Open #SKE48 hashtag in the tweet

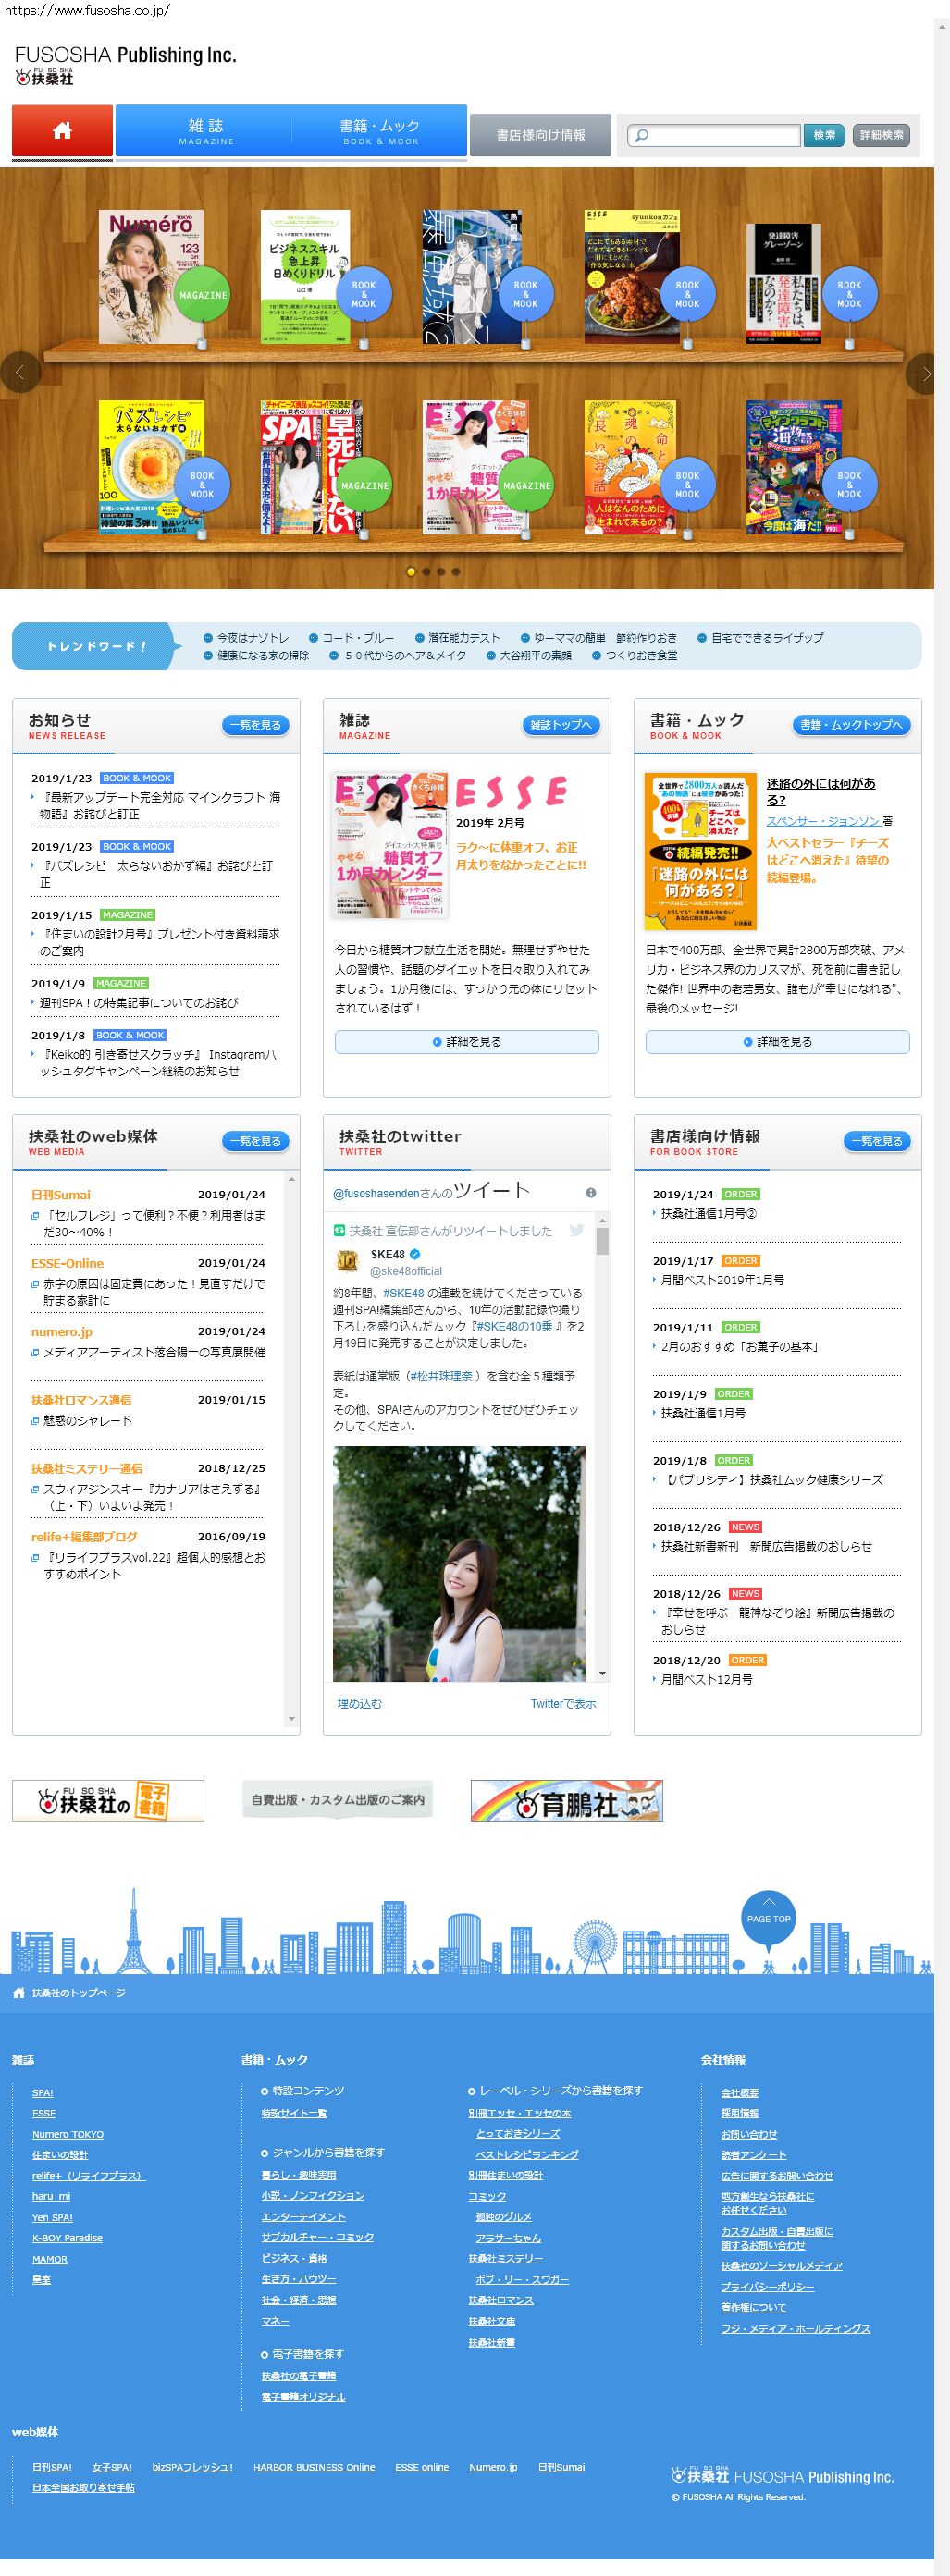[403, 1292]
